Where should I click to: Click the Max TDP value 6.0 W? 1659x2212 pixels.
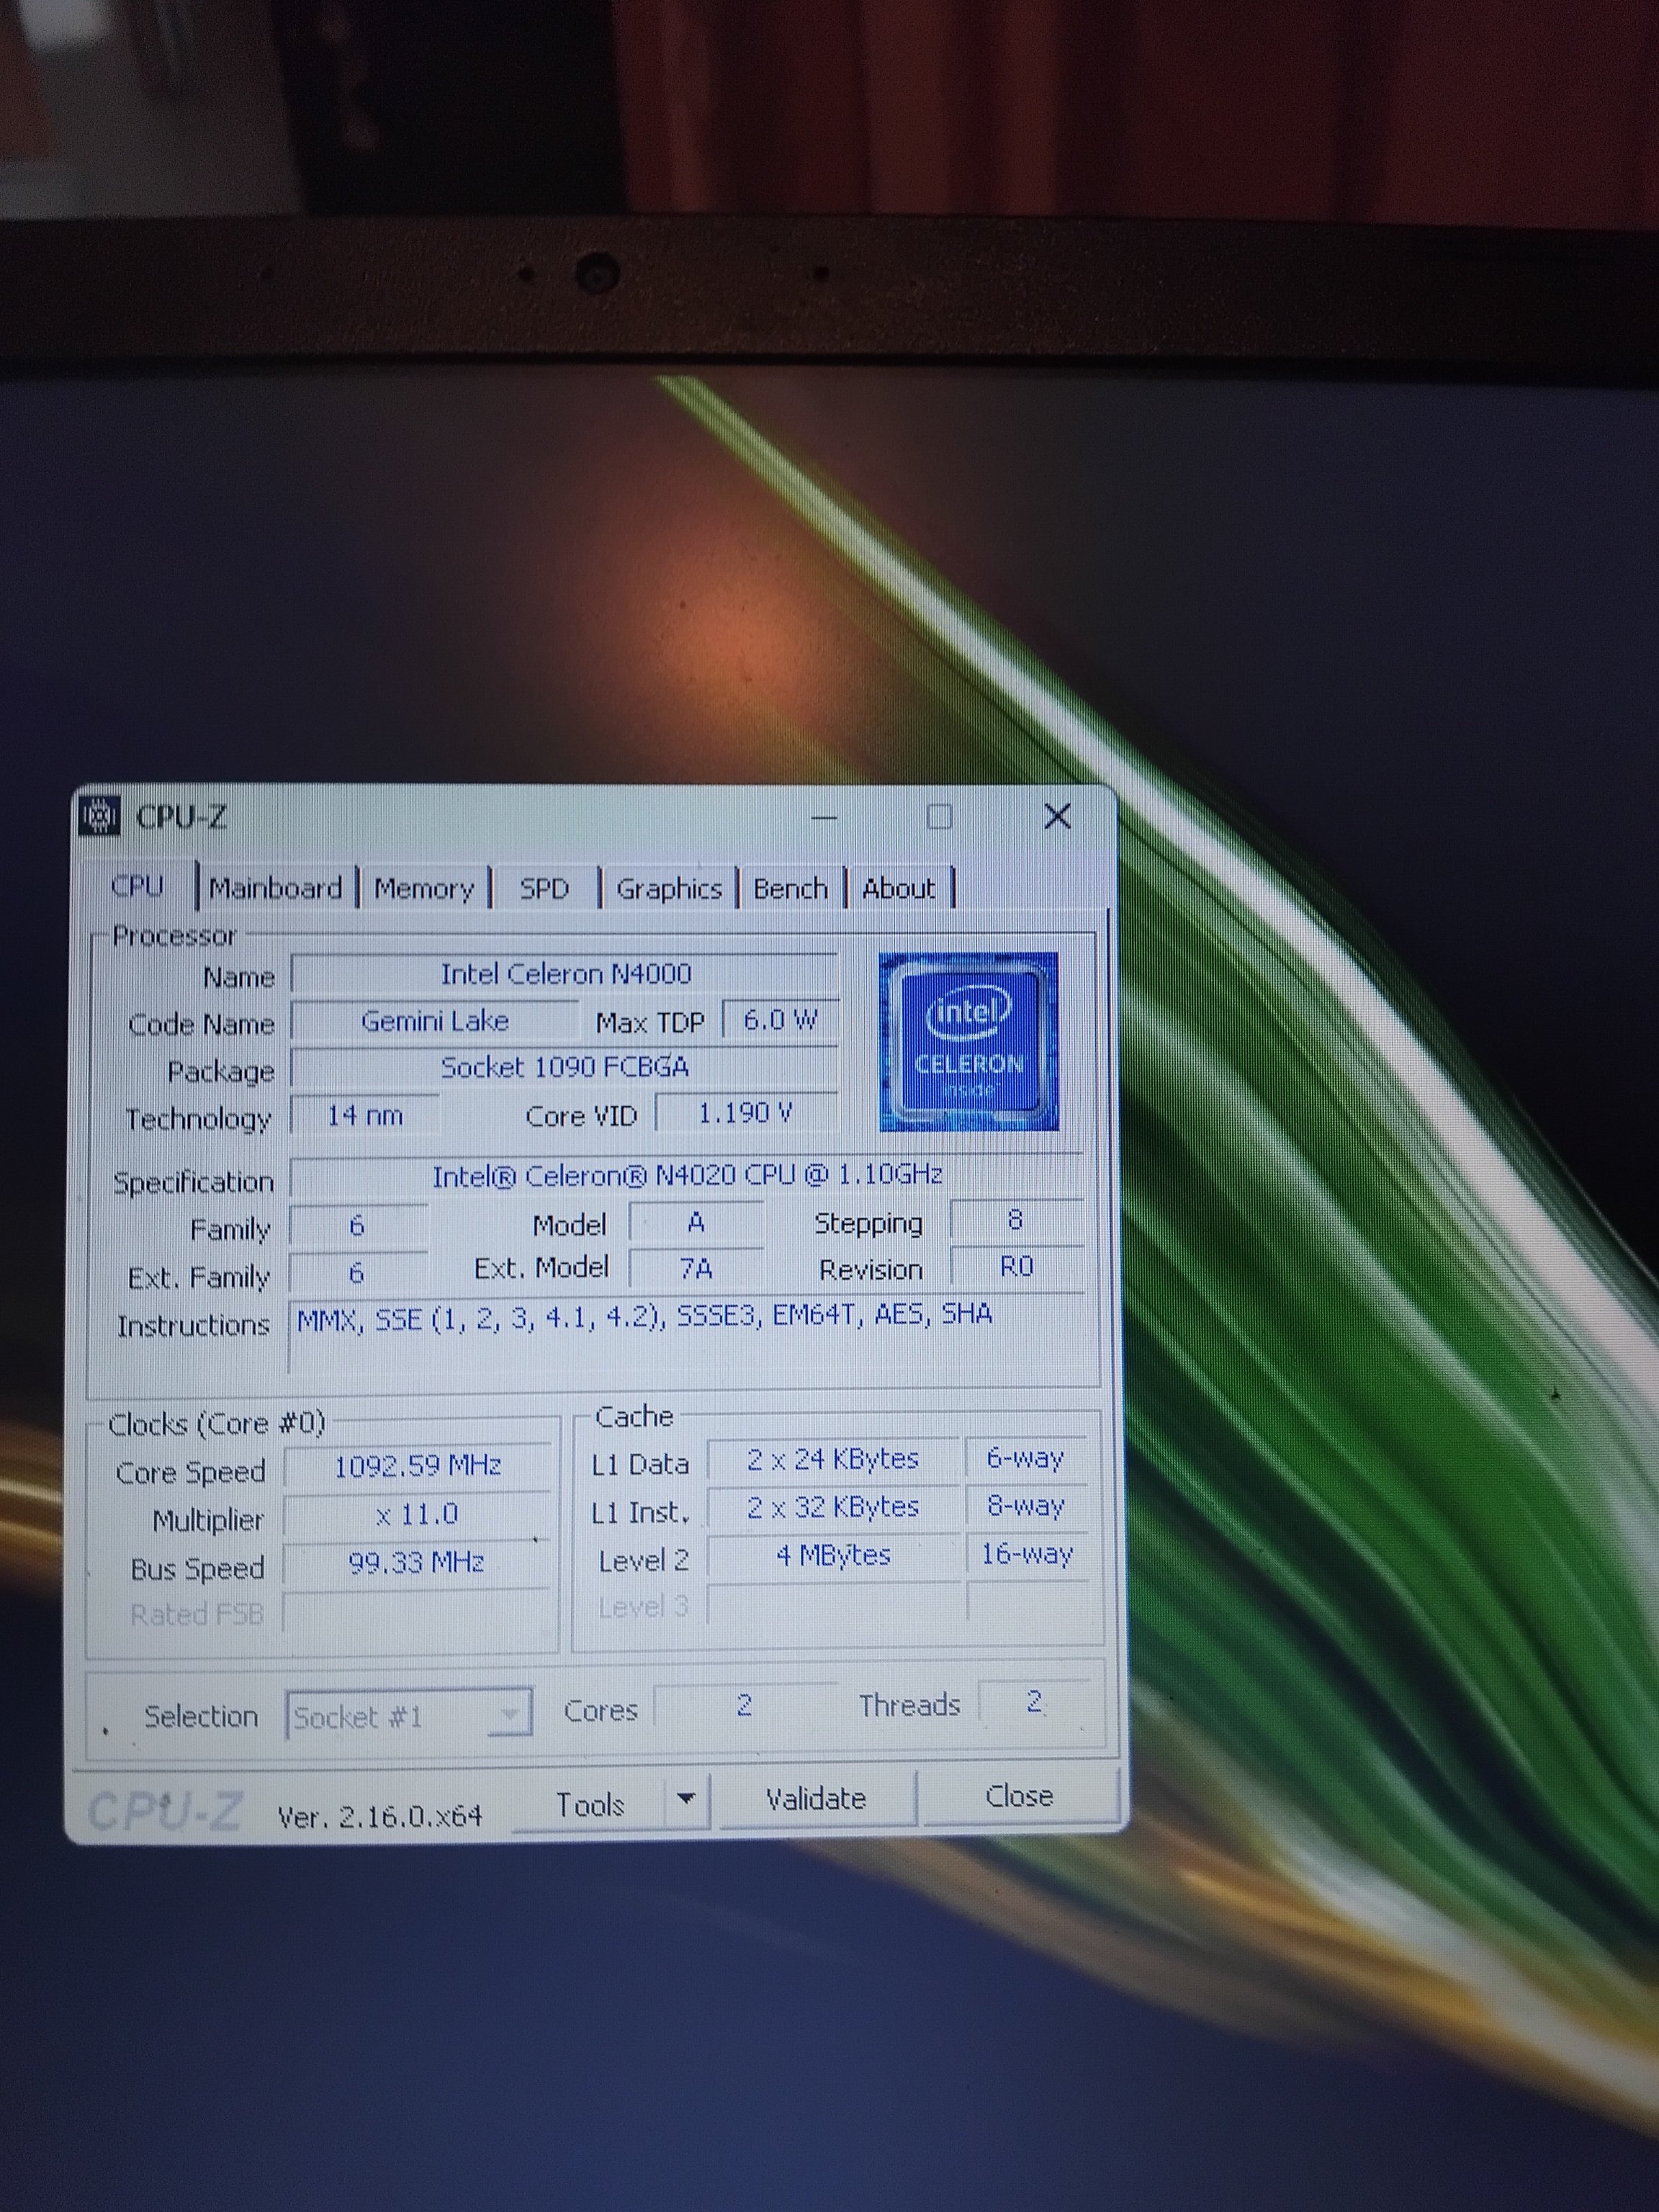pos(780,1020)
